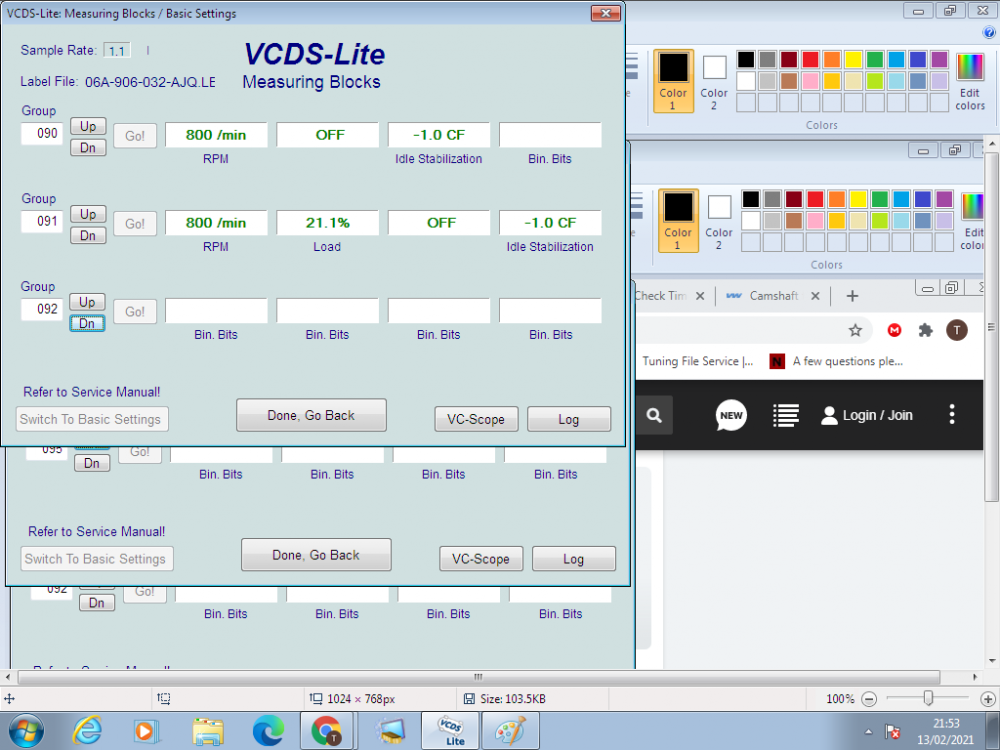
Task: Click the Sample Rate 1.1 field
Action: point(117,50)
